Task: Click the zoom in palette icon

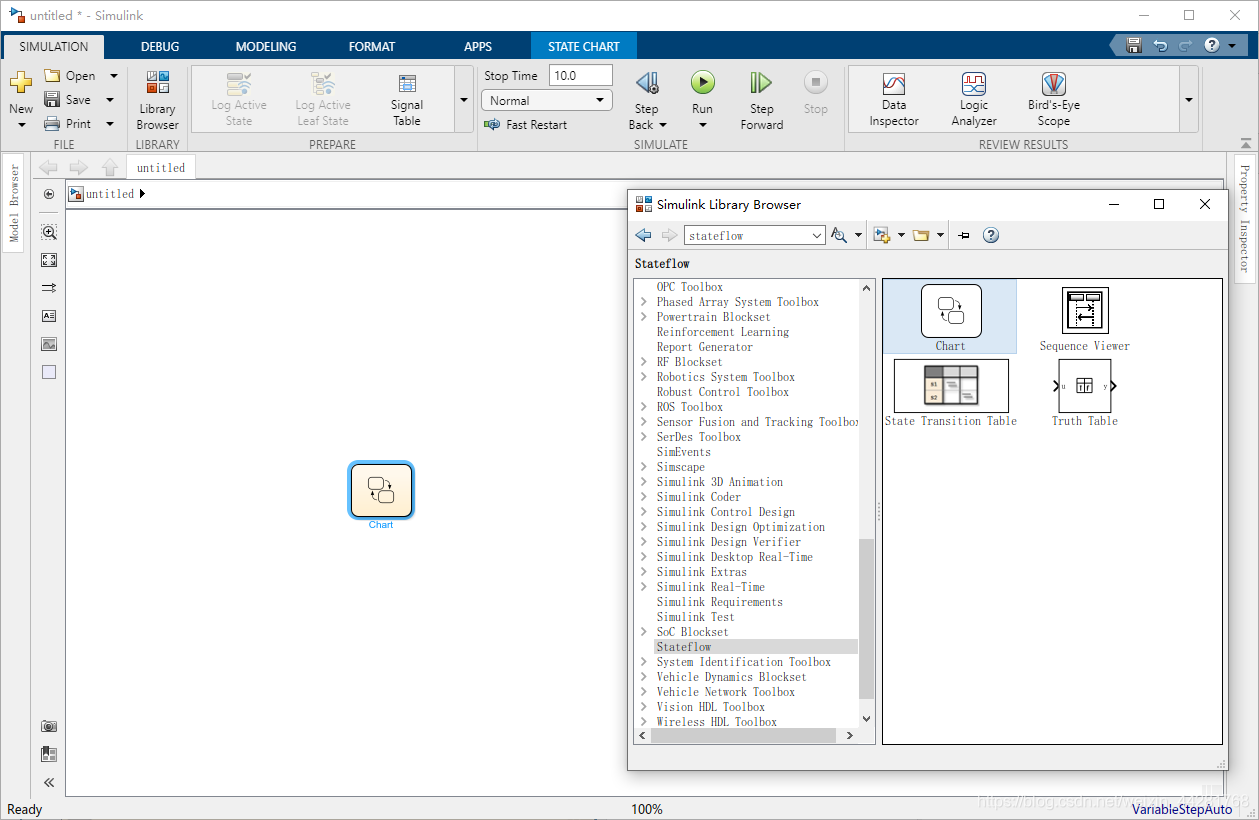Action: click(x=49, y=232)
